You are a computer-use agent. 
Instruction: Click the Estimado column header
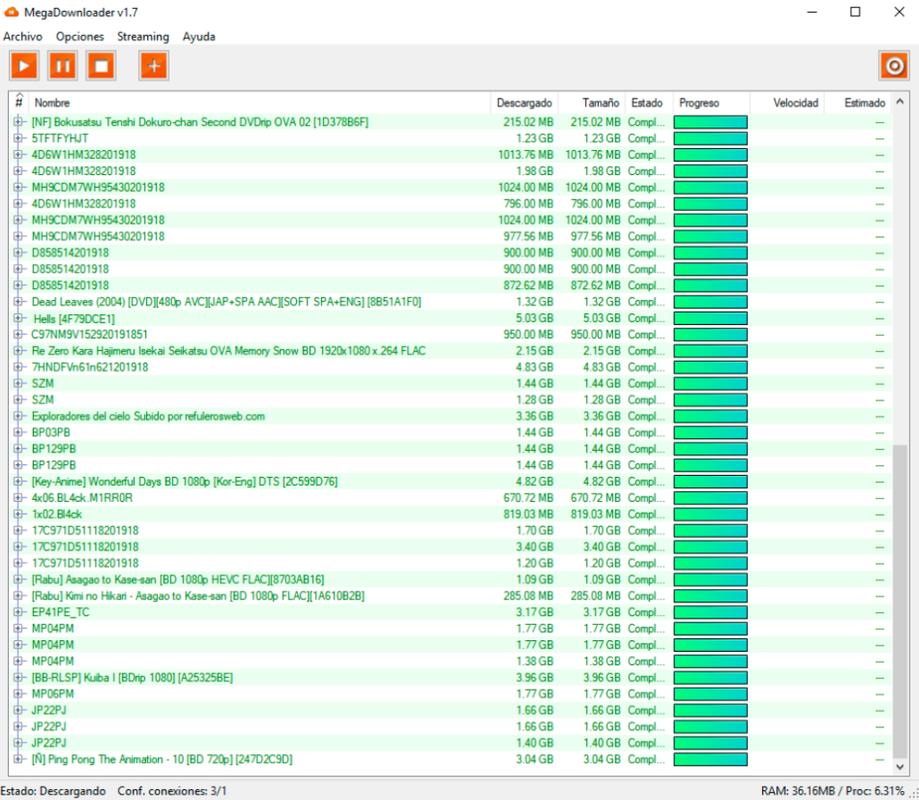[x=858, y=103]
